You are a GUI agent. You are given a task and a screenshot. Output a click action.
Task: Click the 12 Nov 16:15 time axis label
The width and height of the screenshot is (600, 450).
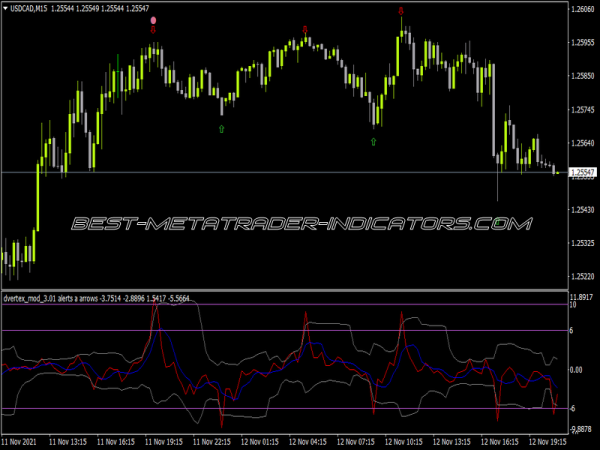tap(500, 442)
